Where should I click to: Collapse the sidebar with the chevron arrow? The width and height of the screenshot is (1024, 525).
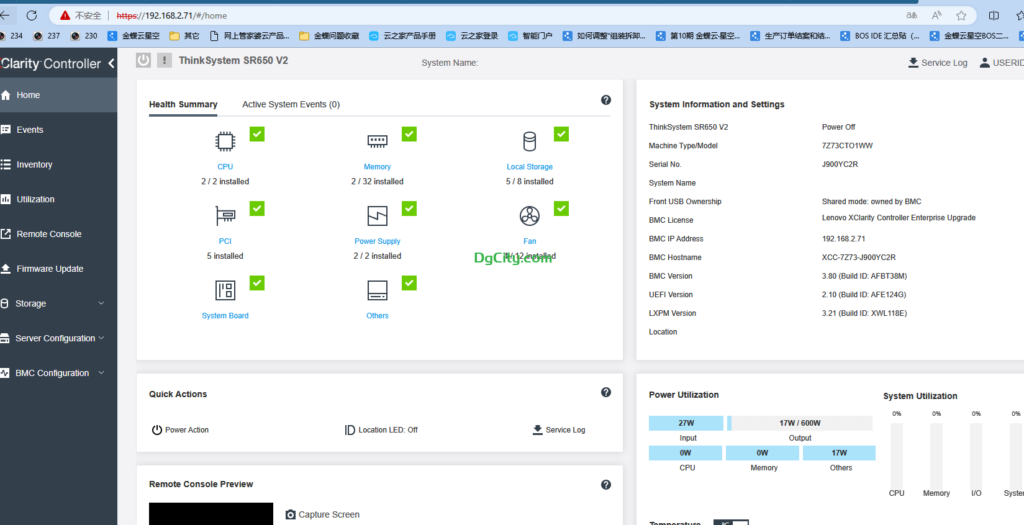(111, 63)
